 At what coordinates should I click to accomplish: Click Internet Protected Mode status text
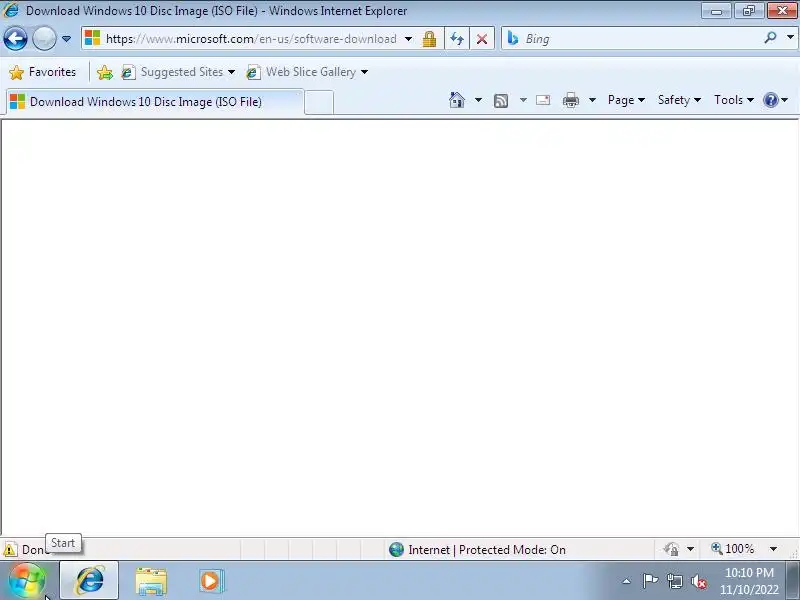pos(487,549)
